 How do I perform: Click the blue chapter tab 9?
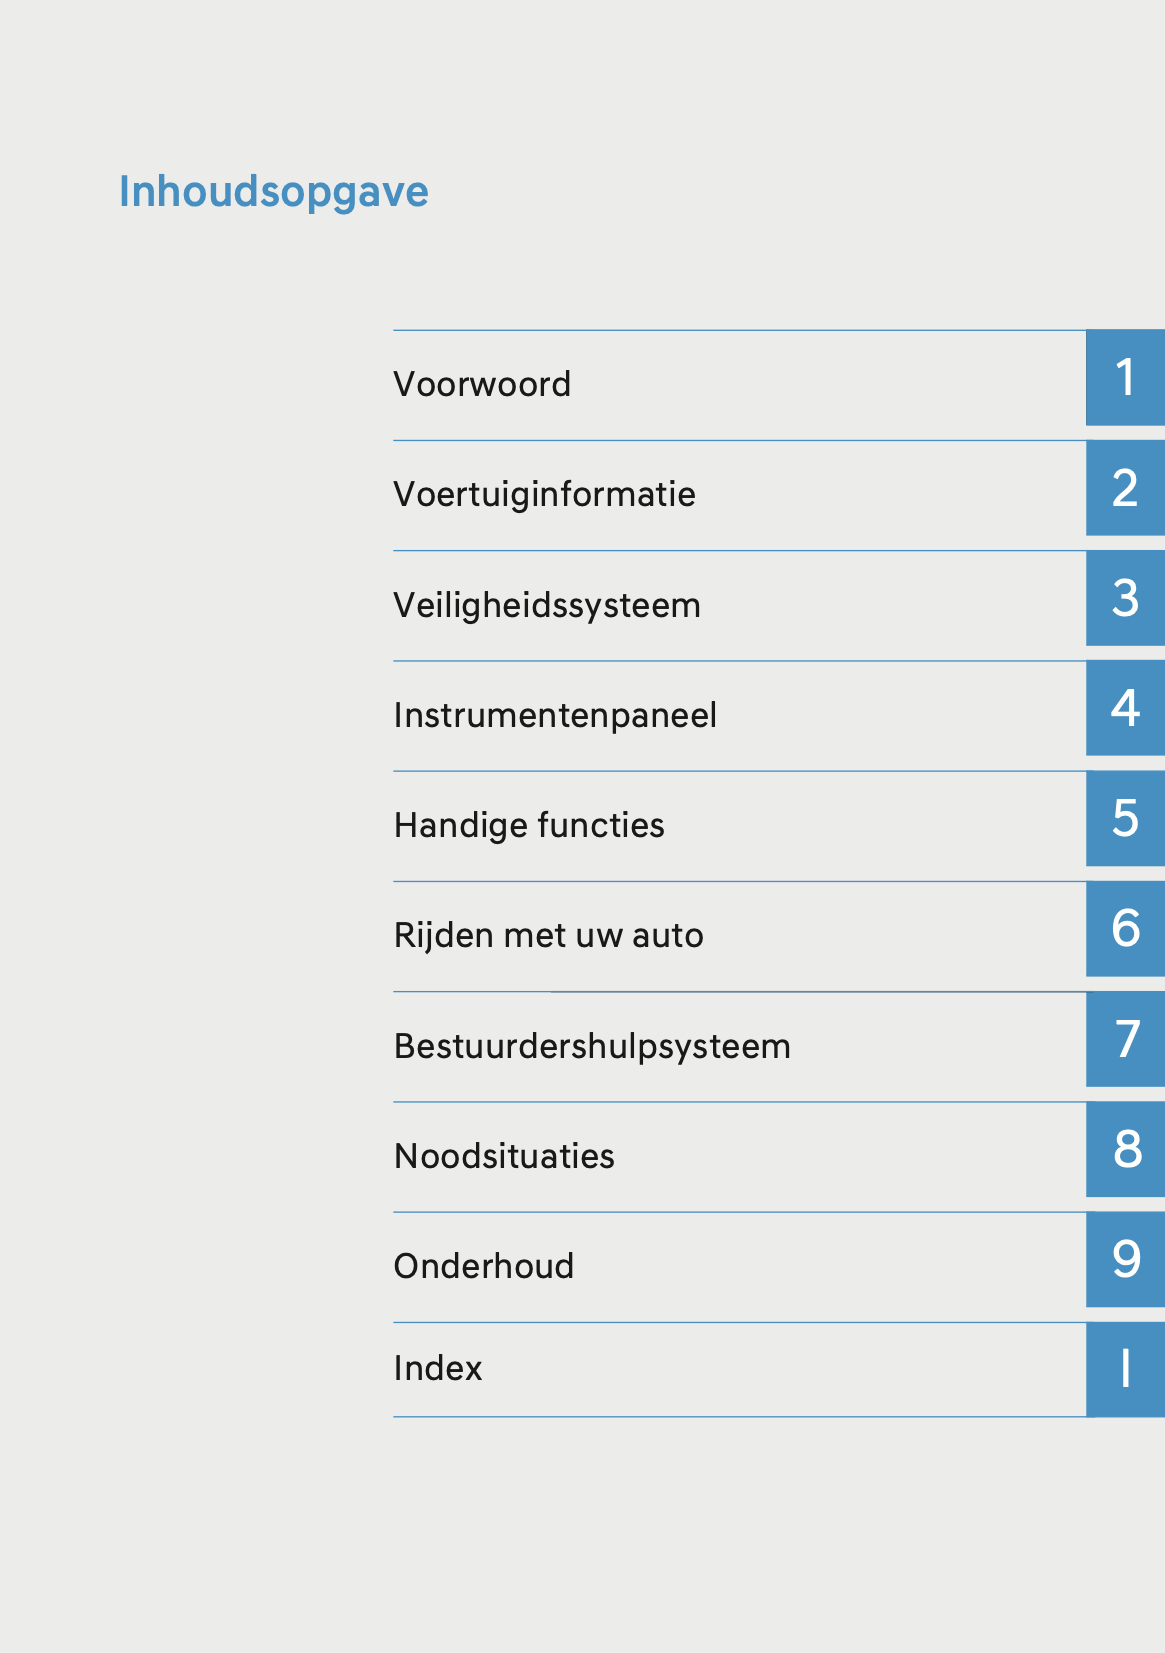click(x=1125, y=1259)
